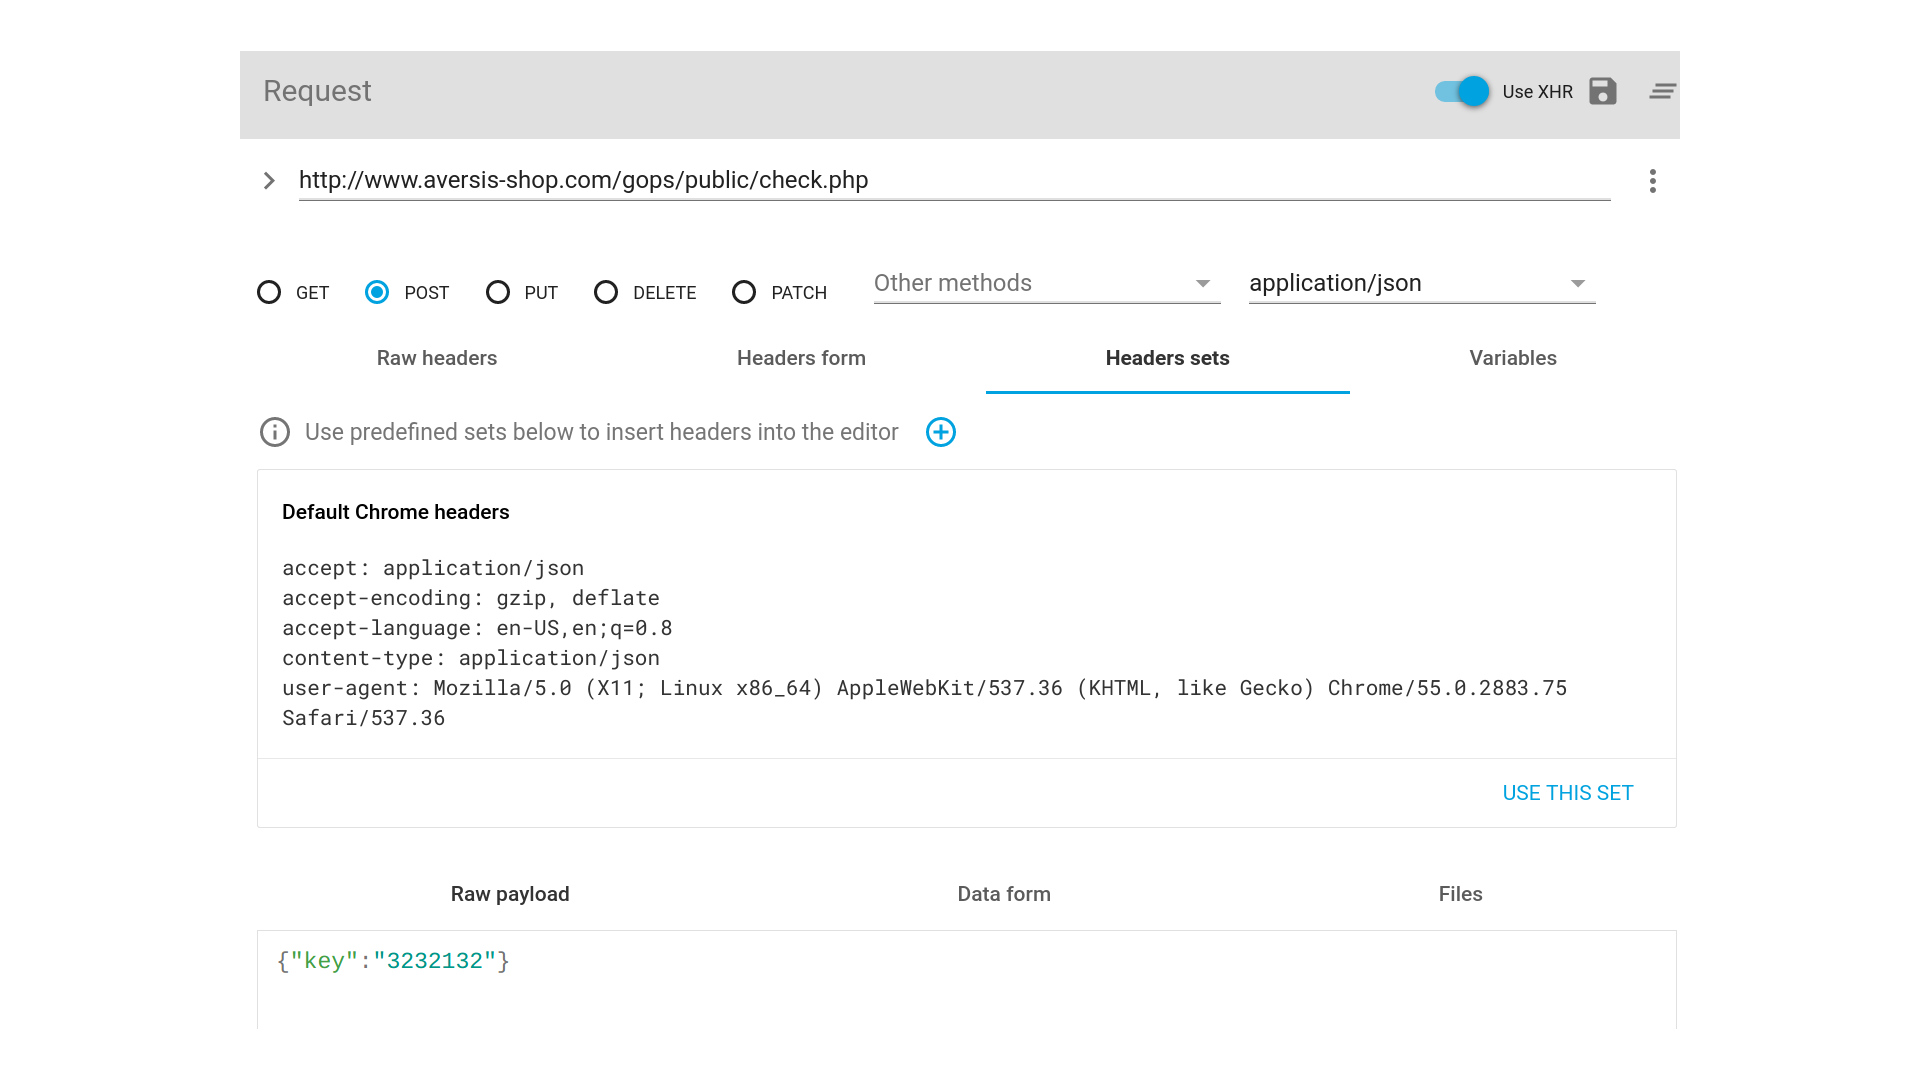This screenshot has width=1920, height=1080.
Task: Select the POST method radio button
Action: coord(377,292)
